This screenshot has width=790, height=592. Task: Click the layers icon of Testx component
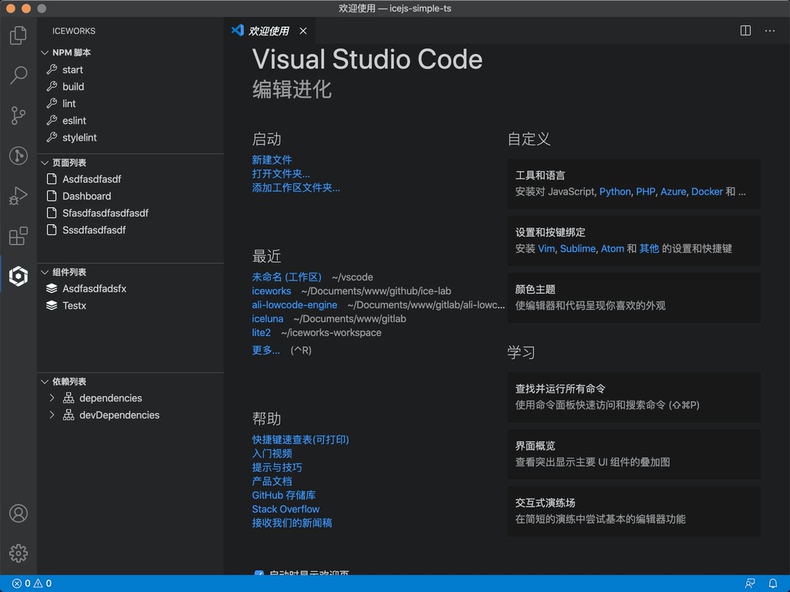[51, 305]
